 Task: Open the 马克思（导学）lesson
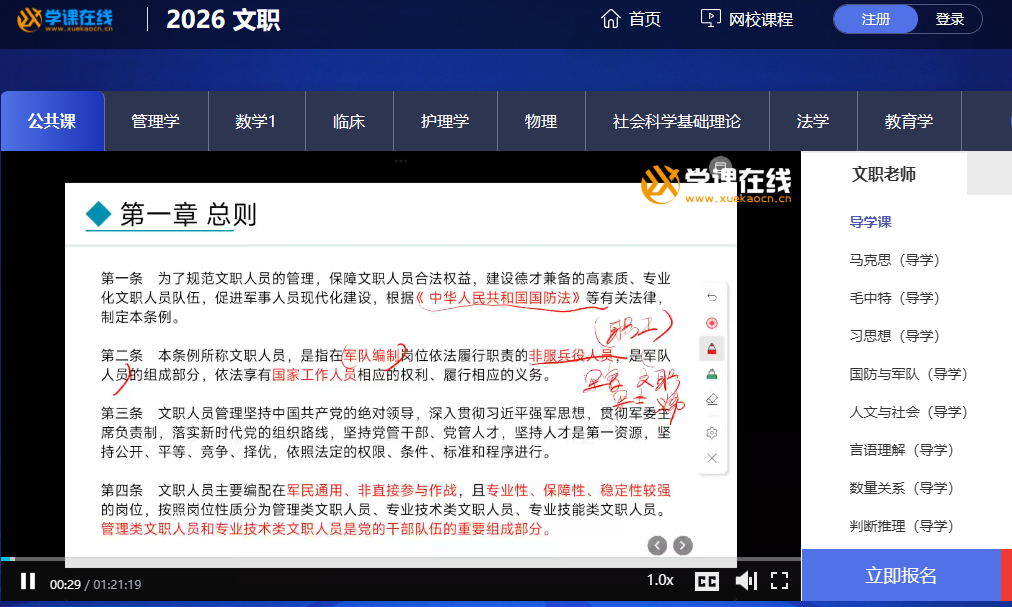coord(895,260)
